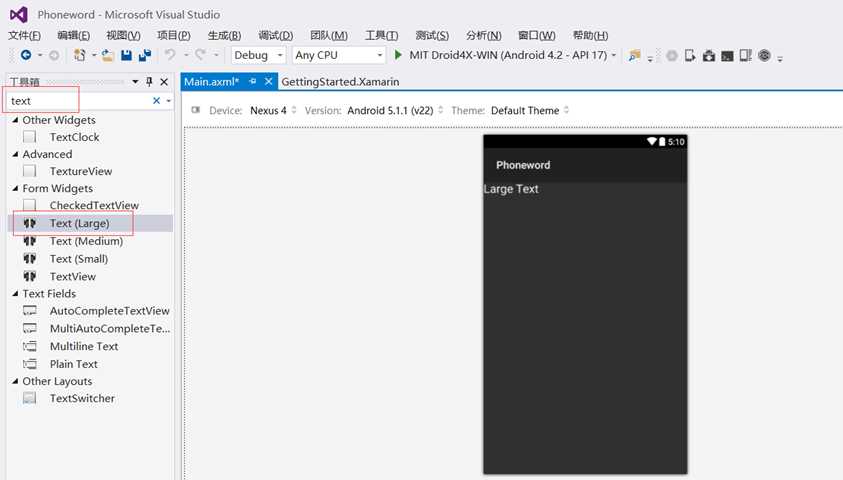Collapse the Other Widgets group
This screenshot has height=480, width=843.
coord(15,120)
